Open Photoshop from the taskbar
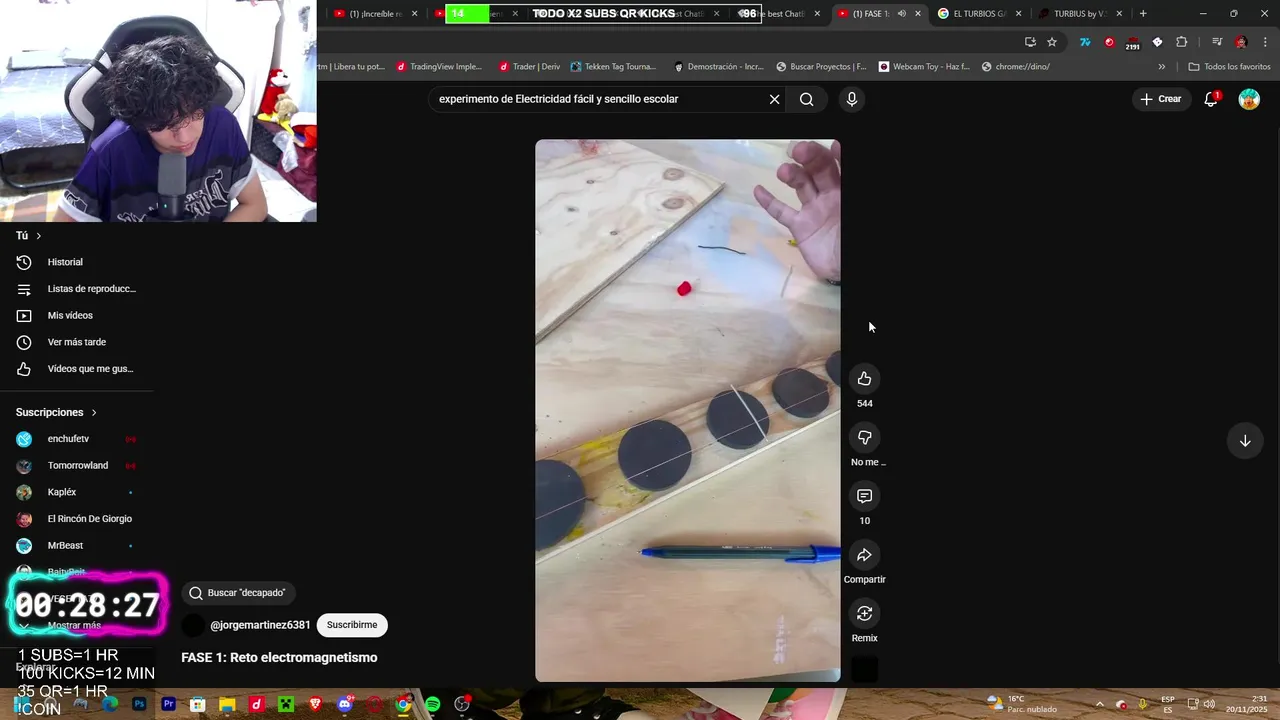This screenshot has height=720, width=1280. 139,705
